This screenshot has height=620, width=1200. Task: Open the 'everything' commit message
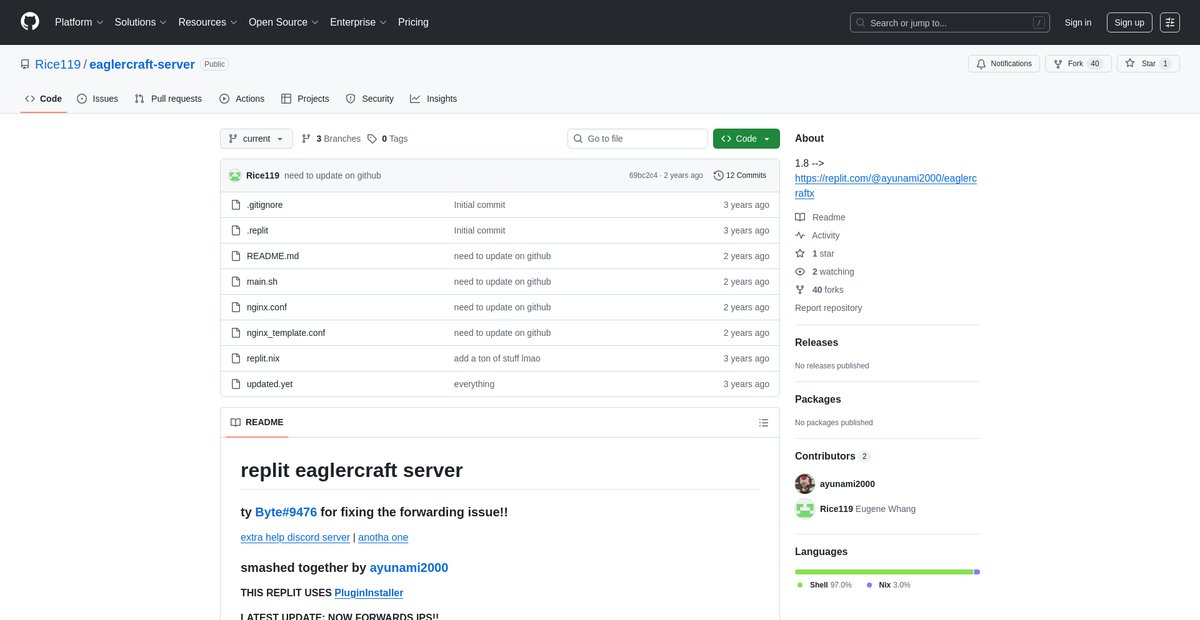(474, 384)
